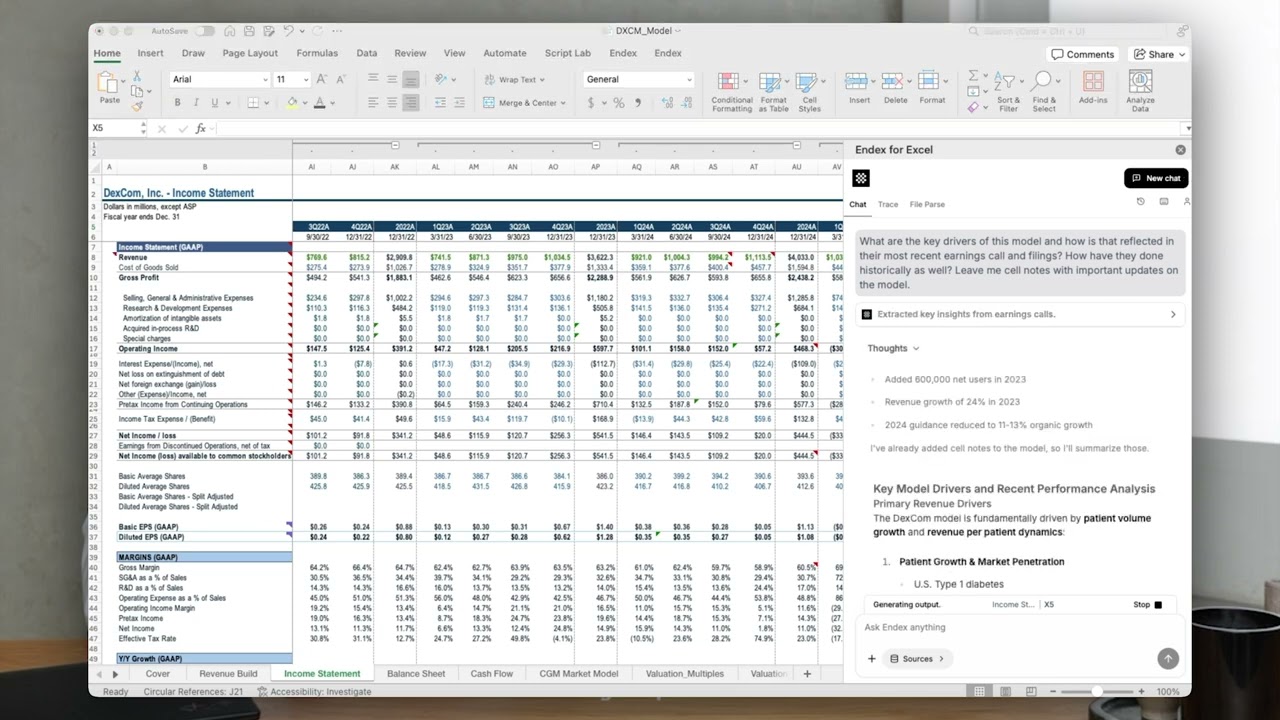
Task: Expand the Merge & Center dropdown
Action: (565, 103)
